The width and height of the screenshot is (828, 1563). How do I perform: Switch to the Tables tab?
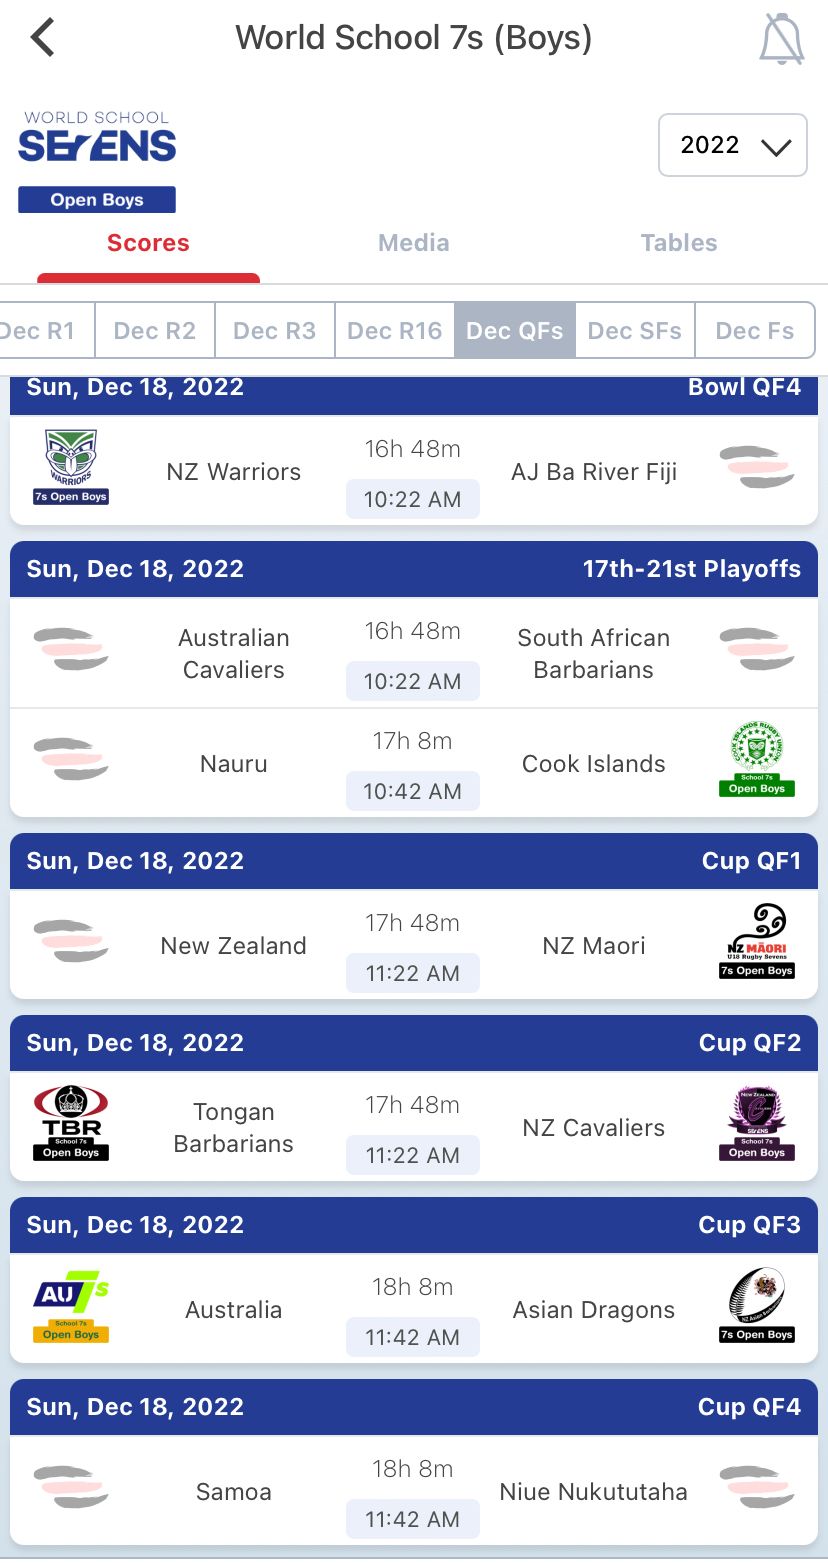point(679,243)
